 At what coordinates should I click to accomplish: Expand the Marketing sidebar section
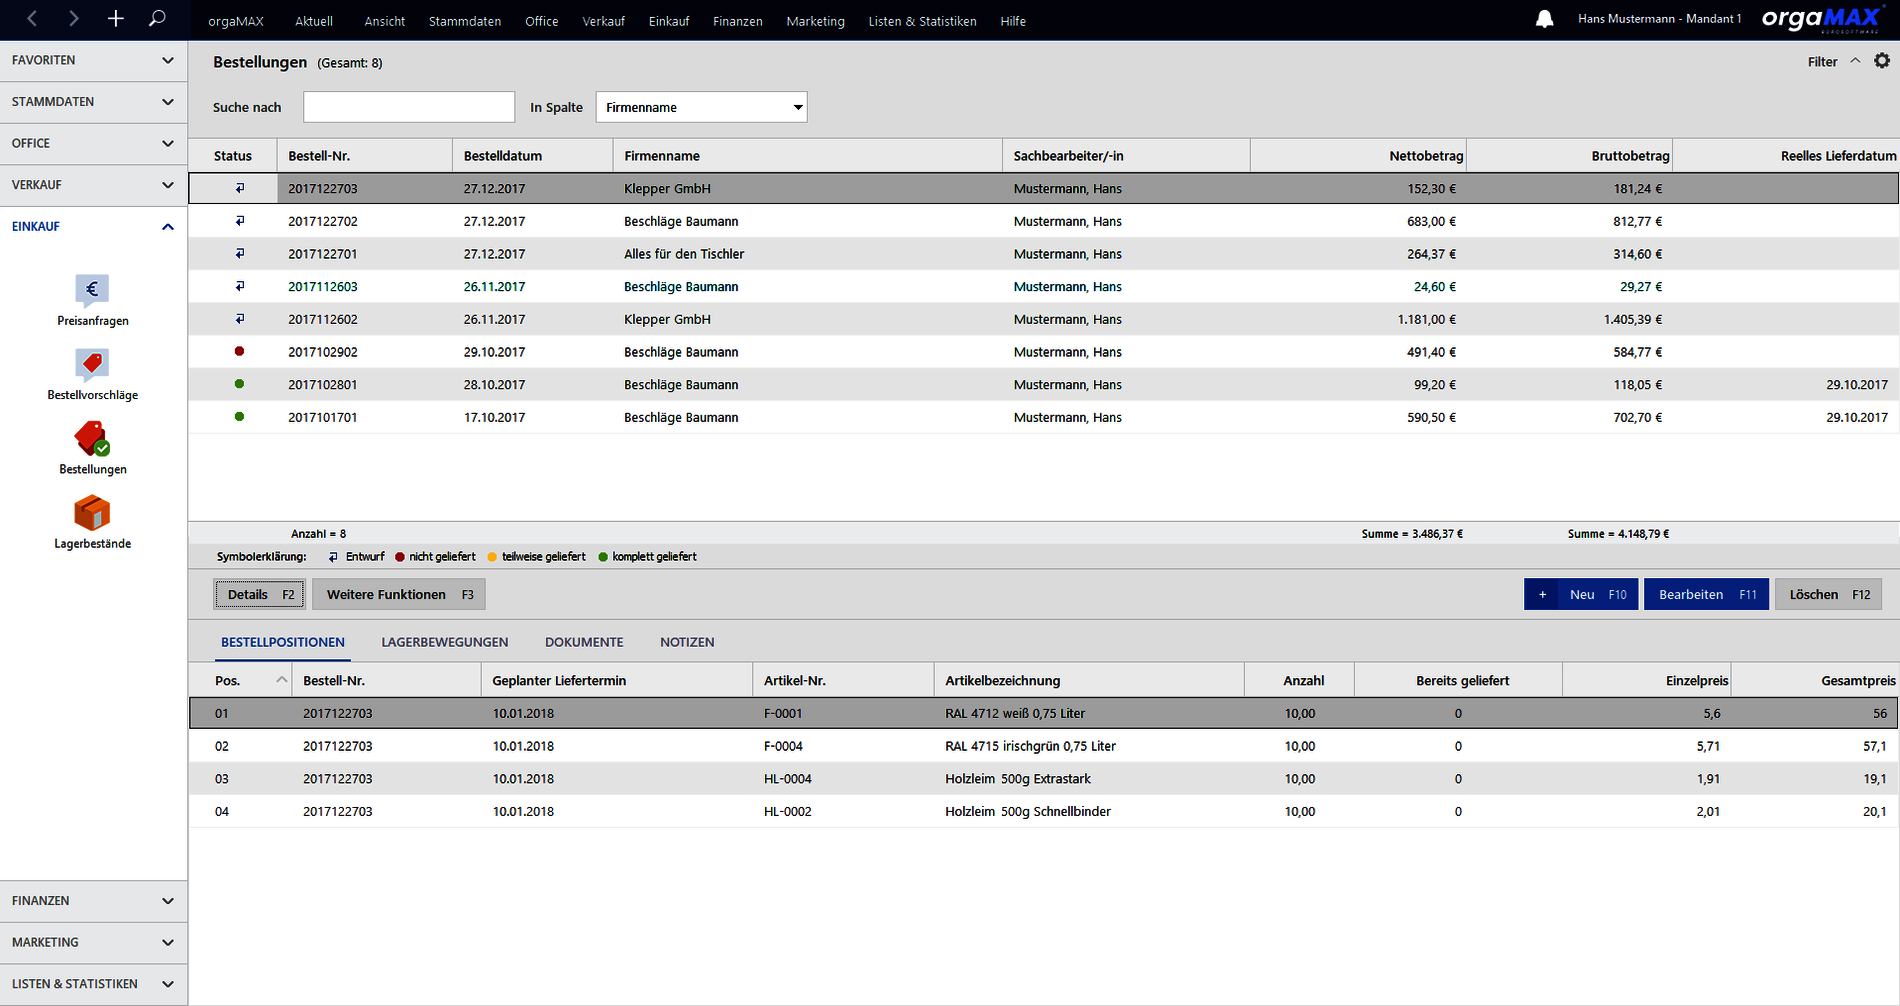tap(93, 942)
